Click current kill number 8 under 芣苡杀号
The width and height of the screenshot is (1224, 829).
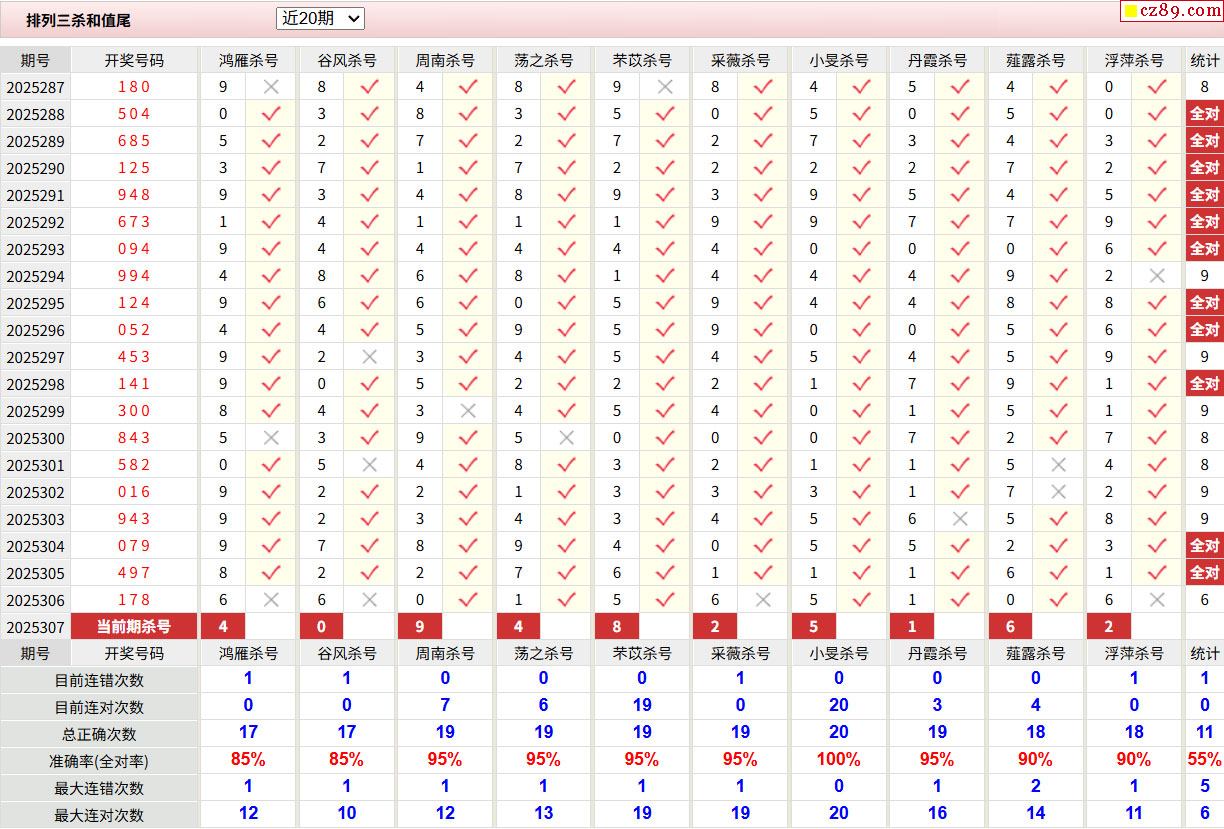point(617,627)
